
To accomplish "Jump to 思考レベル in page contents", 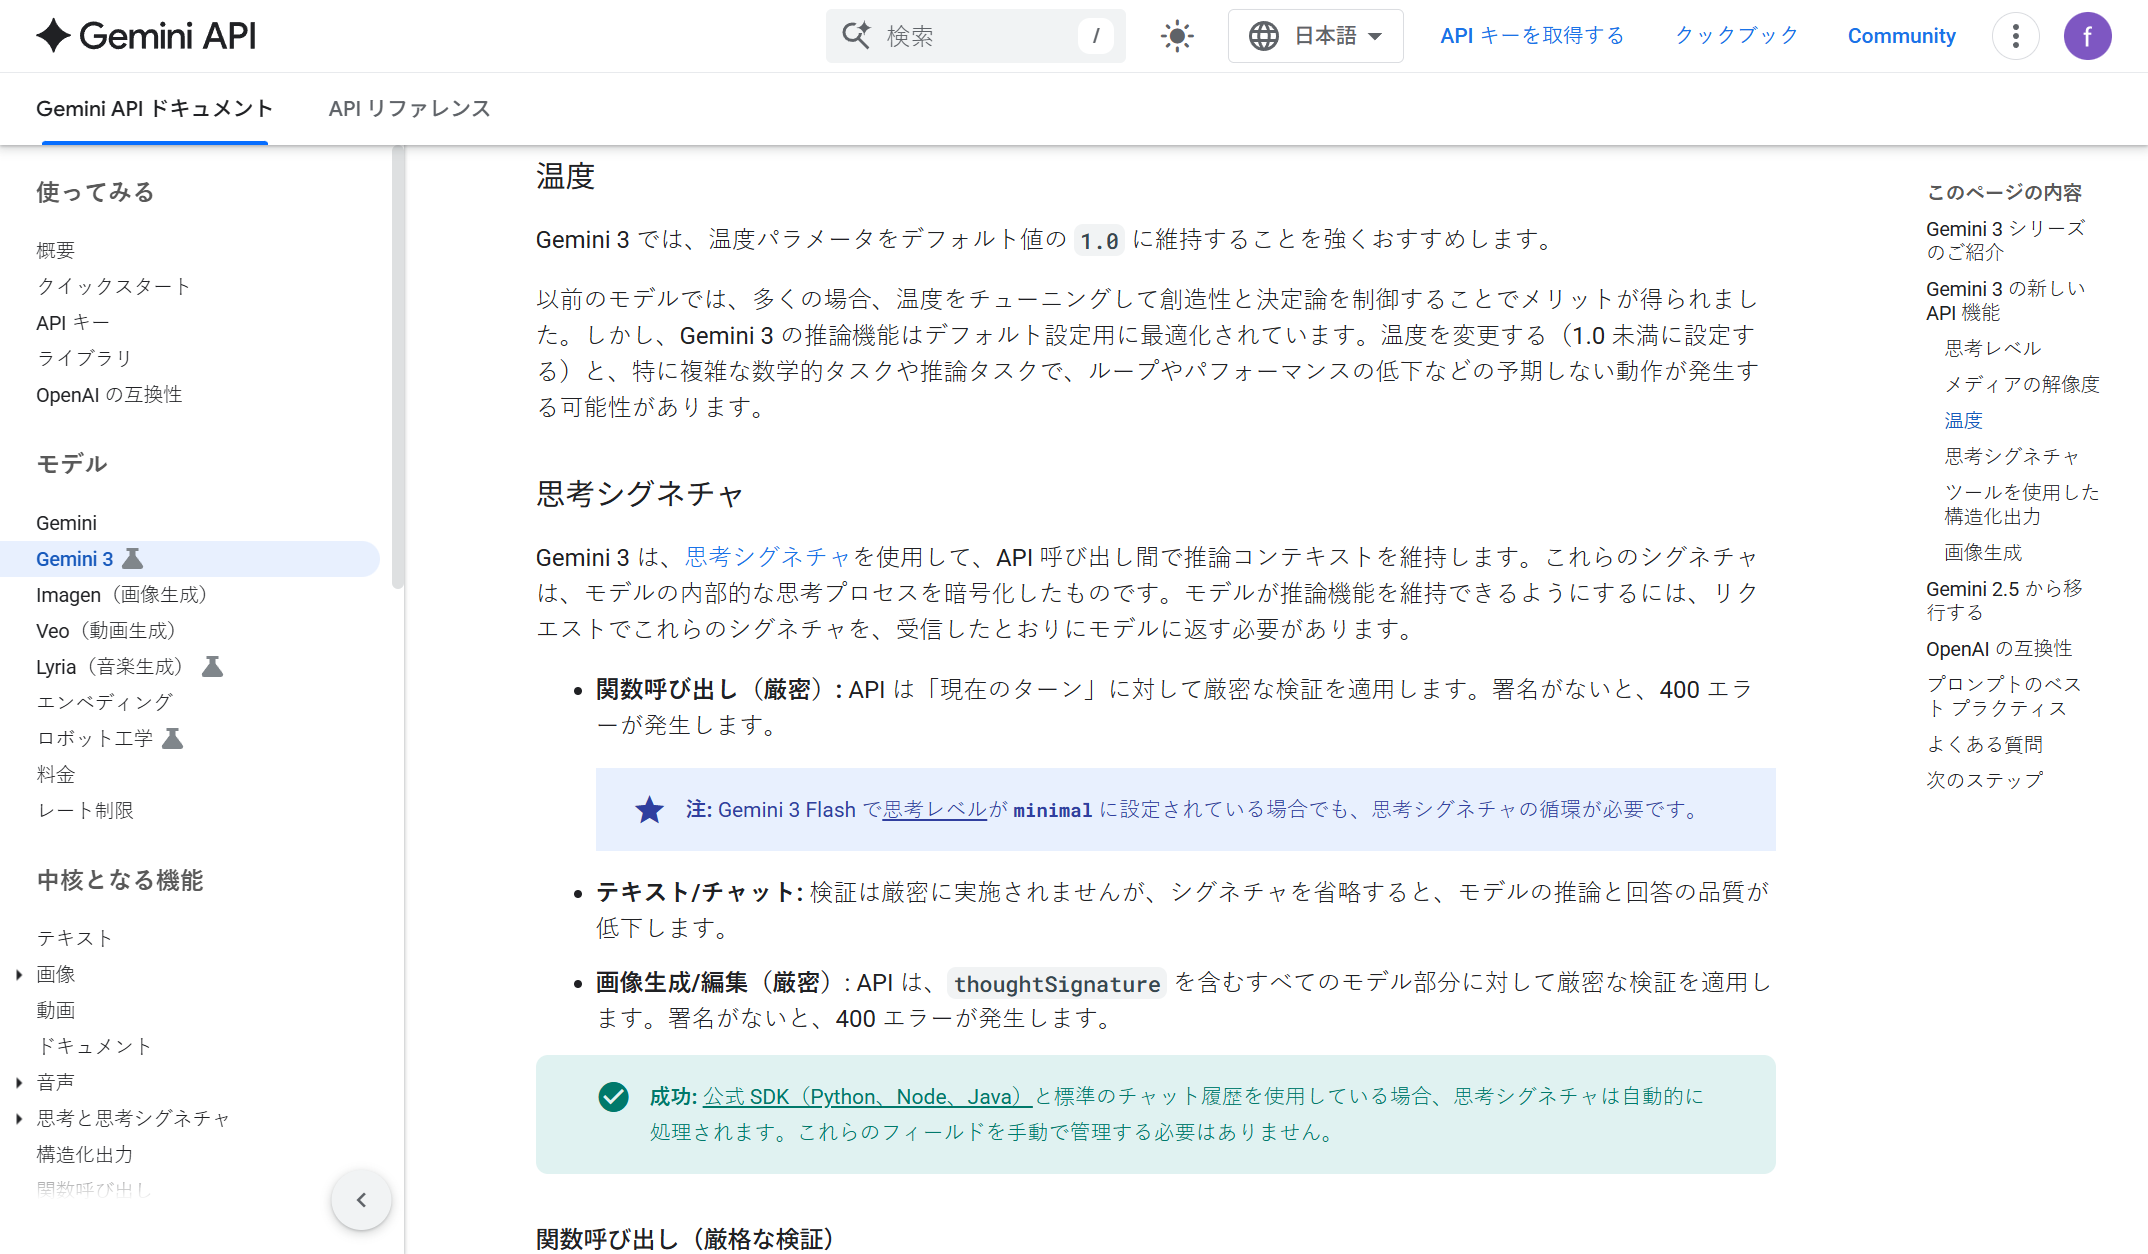I will click(x=1993, y=348).
